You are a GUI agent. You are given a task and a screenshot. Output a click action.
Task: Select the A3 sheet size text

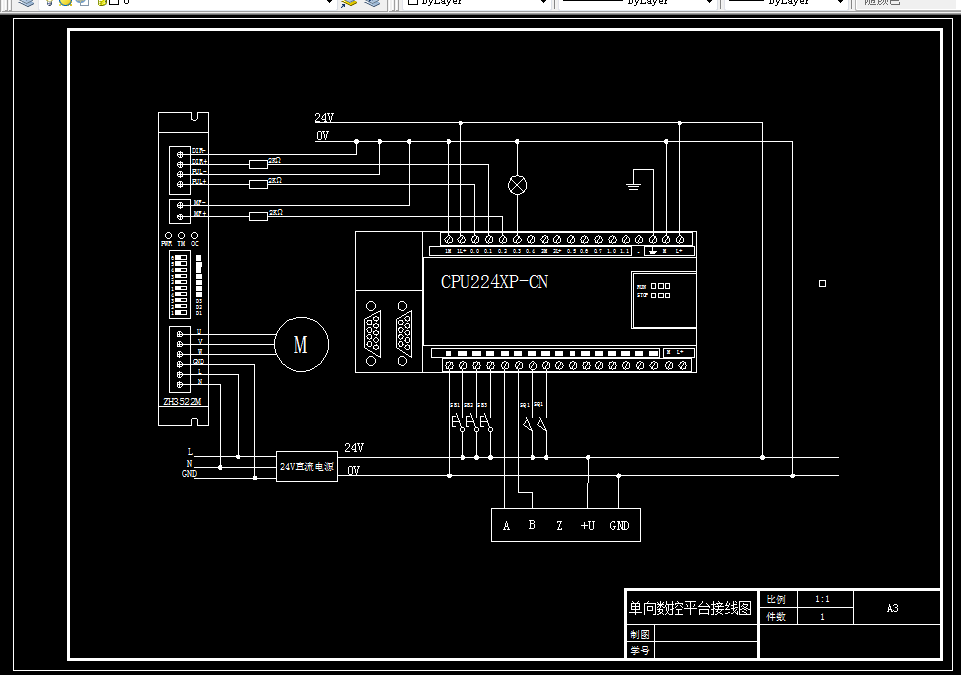892,608
